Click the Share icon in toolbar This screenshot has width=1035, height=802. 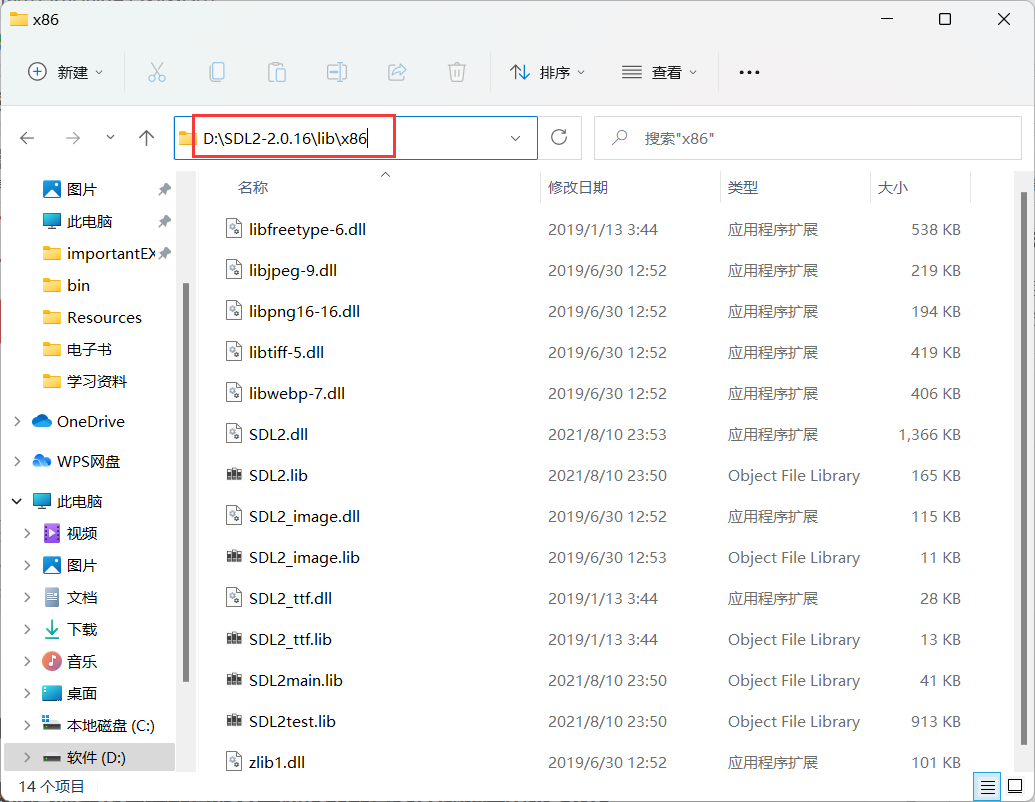click(397, 72)
